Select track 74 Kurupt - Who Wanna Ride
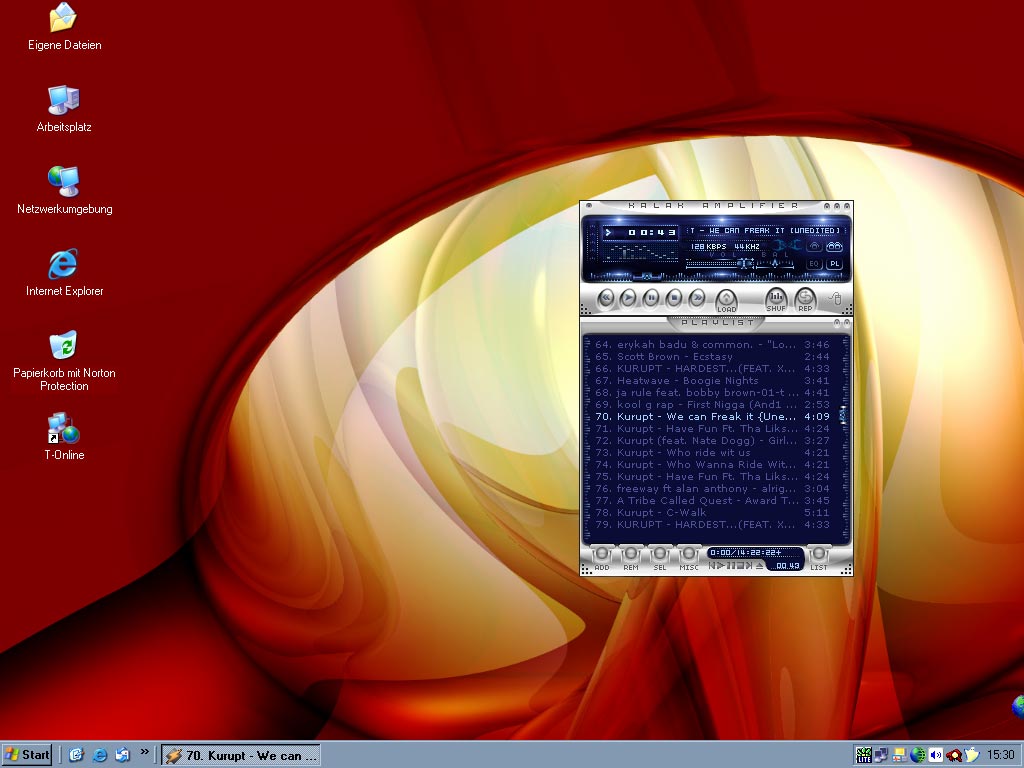The image size is (1024, 768). point(712,464)
